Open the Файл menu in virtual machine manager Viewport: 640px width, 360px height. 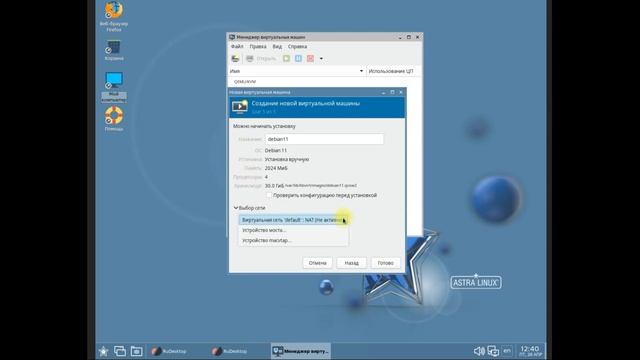click(x=237, y=47)
